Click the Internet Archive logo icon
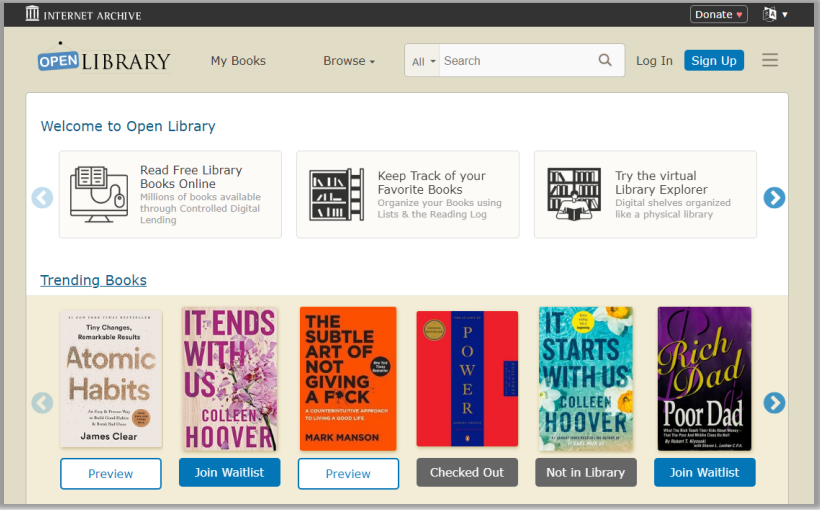 pyautogui.click(x=33, y=14)
